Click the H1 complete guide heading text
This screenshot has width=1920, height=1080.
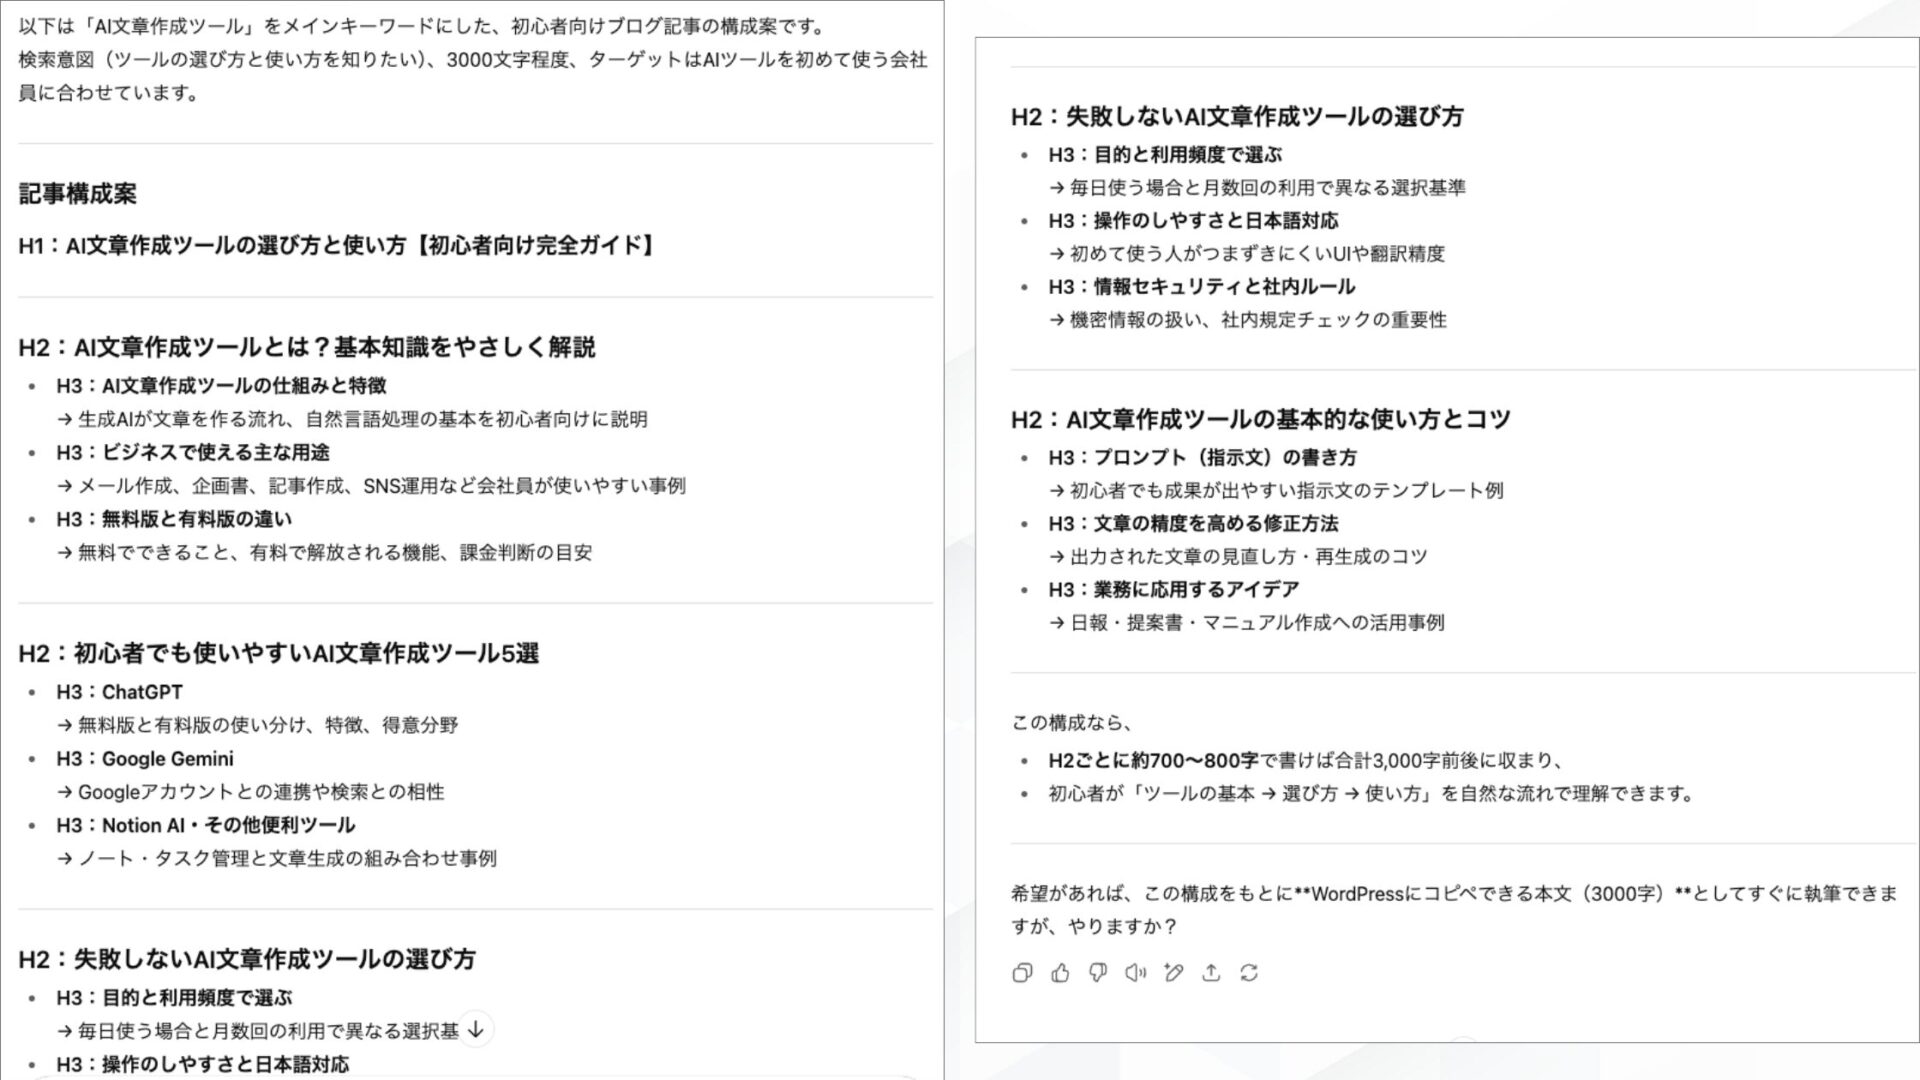click(337, 241)
